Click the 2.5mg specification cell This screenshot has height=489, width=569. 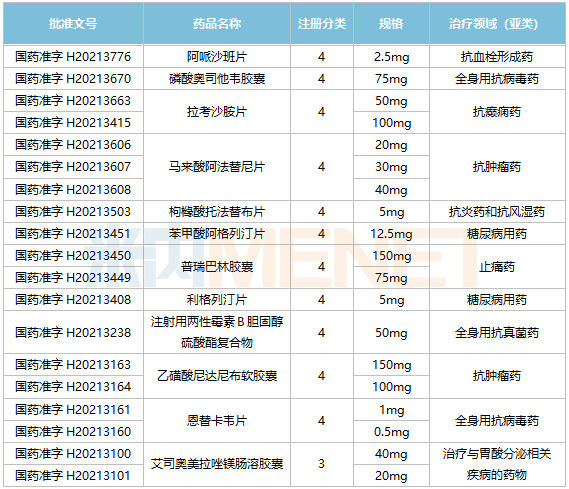(392, 57)
